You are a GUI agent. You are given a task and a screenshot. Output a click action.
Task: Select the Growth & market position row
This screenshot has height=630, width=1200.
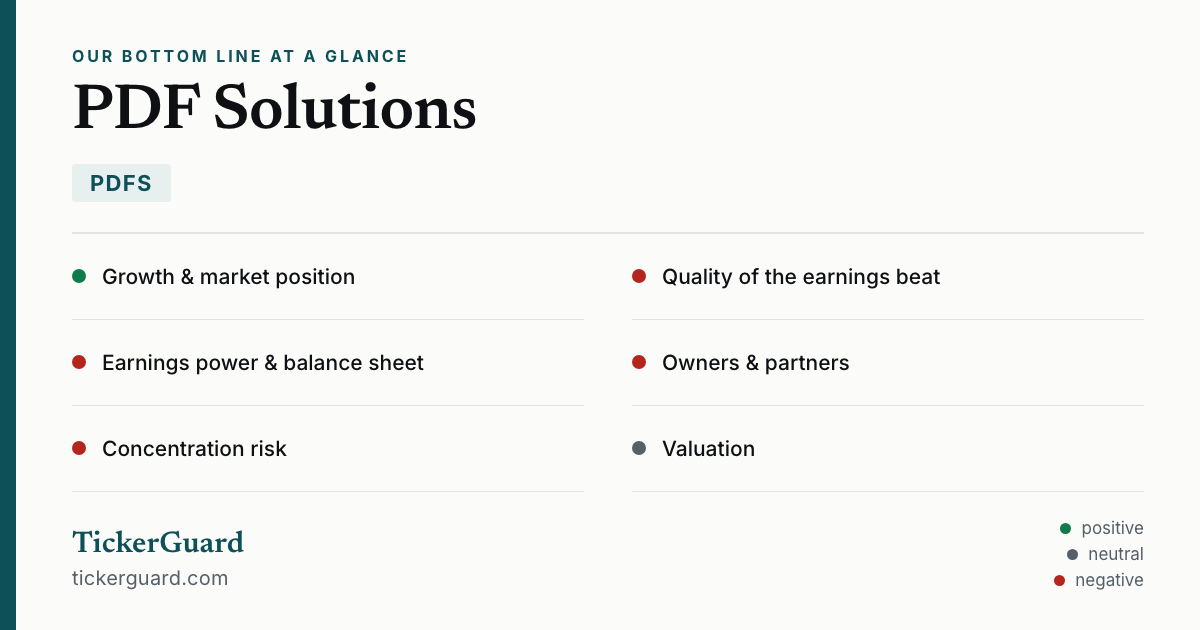(x=328, y=277)
